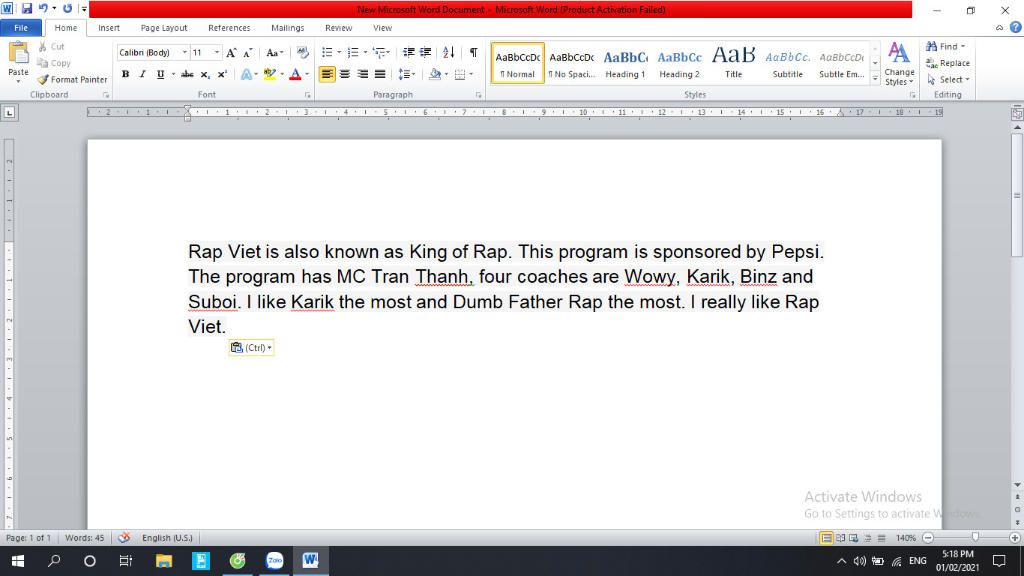Click the Cut scissors command

coord(52,46)
